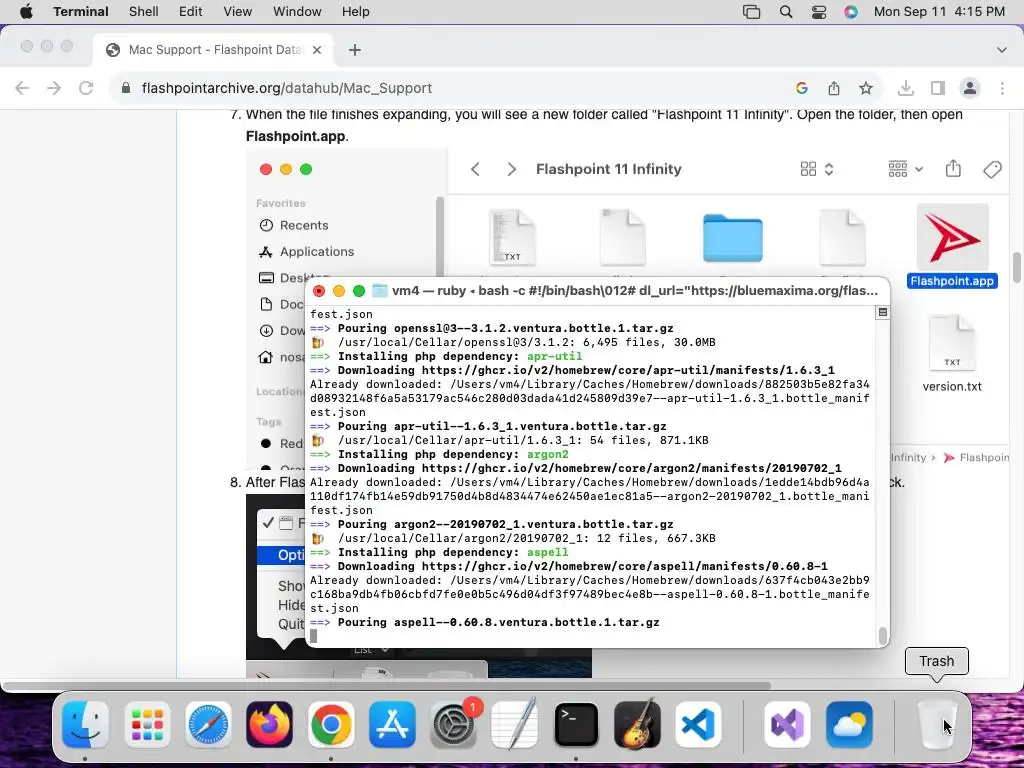Open a new Chrome tab

tap(355, 50)
